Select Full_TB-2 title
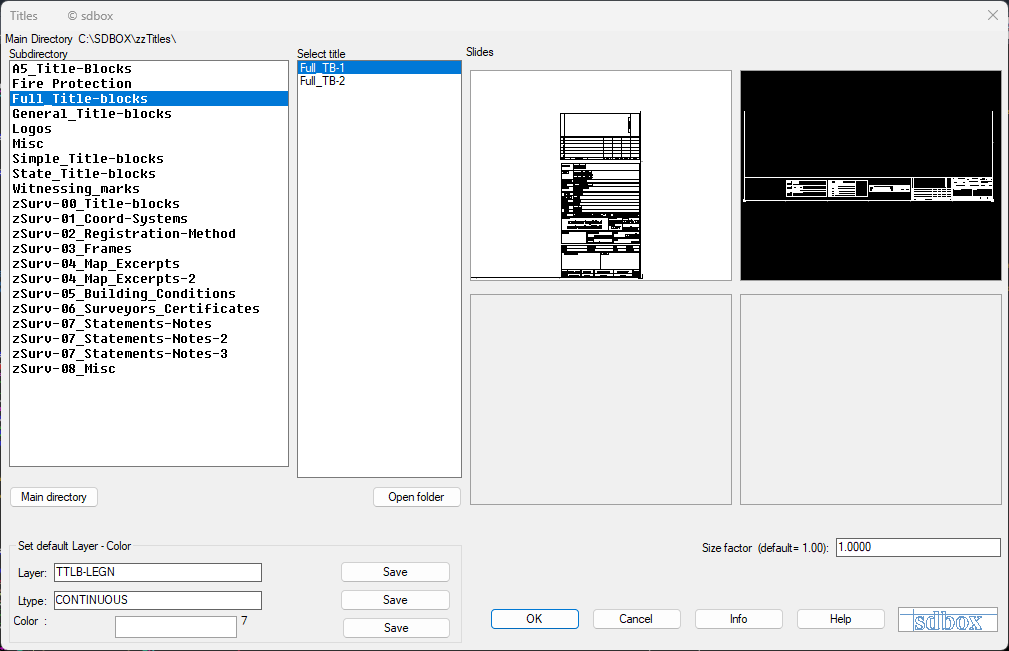Viewport: 1009px width, 651px height. tap(380, 81)
